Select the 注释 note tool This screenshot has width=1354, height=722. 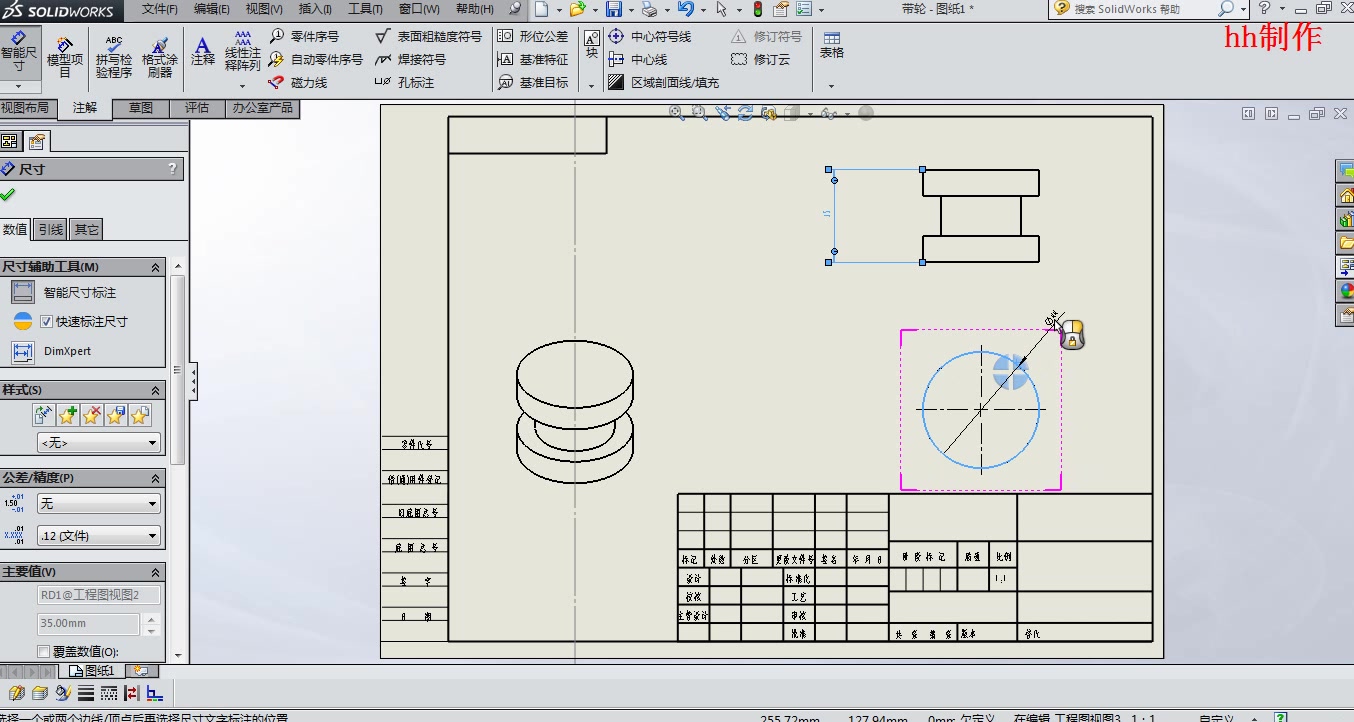point(203,55)
